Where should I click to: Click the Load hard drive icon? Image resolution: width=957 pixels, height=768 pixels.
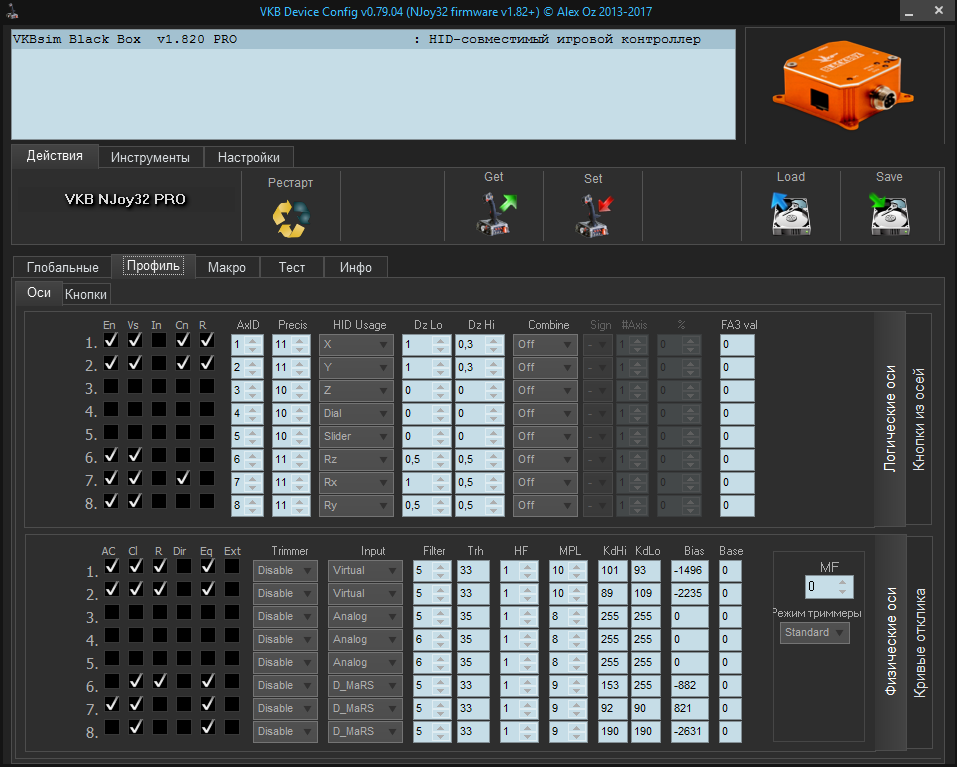pyautogui.click(x=790, y=213)
